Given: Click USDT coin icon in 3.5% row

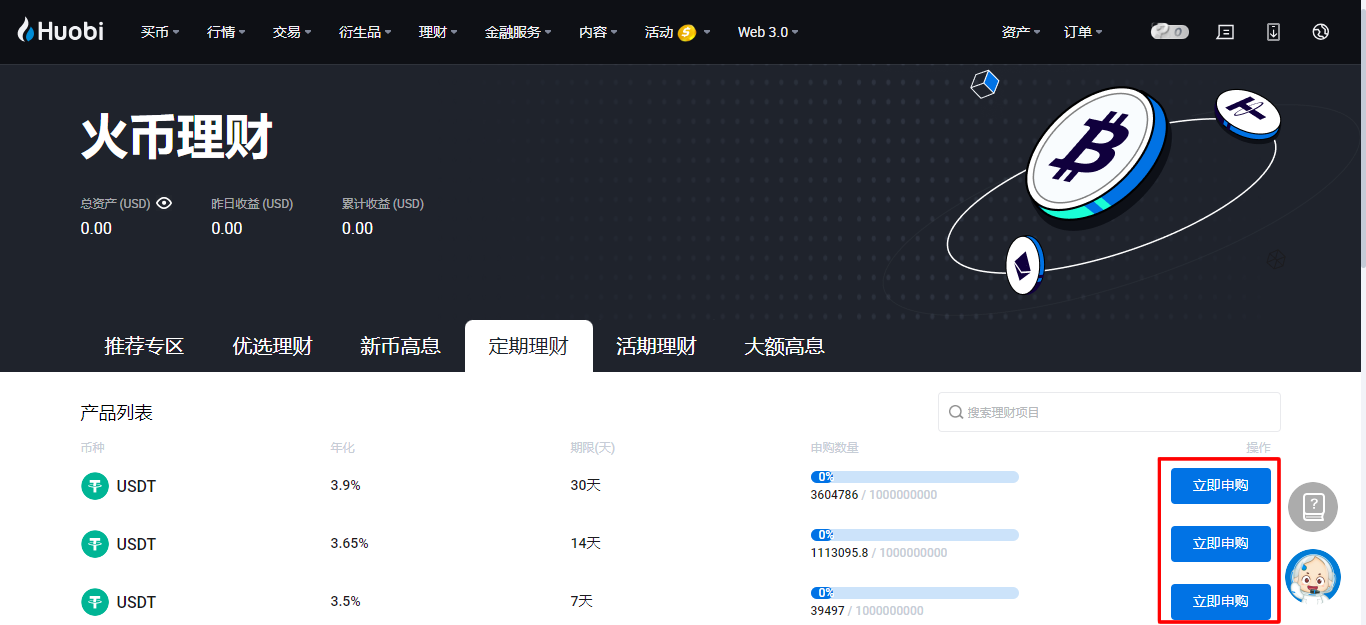Looking at the screenshot, I should (95, 602).
